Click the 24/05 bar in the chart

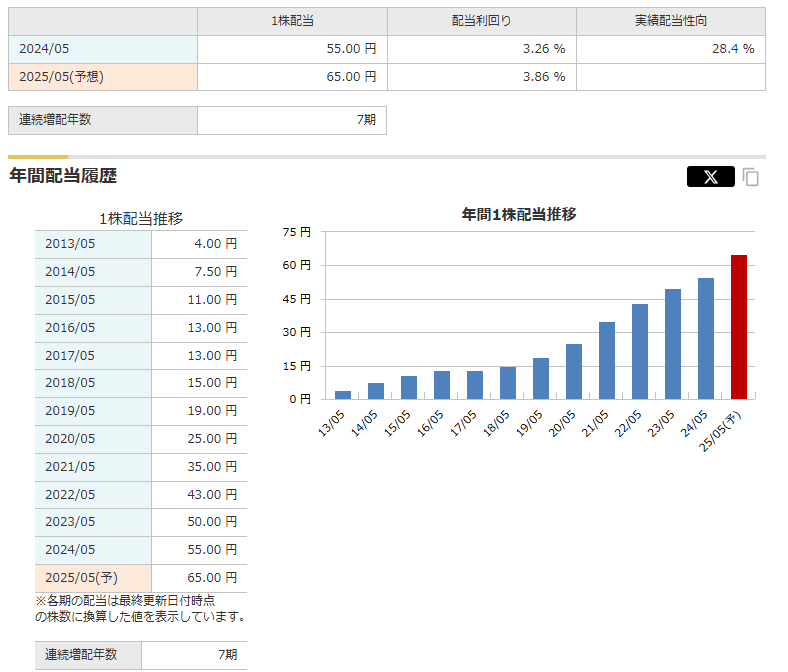(x=706, y=338)
